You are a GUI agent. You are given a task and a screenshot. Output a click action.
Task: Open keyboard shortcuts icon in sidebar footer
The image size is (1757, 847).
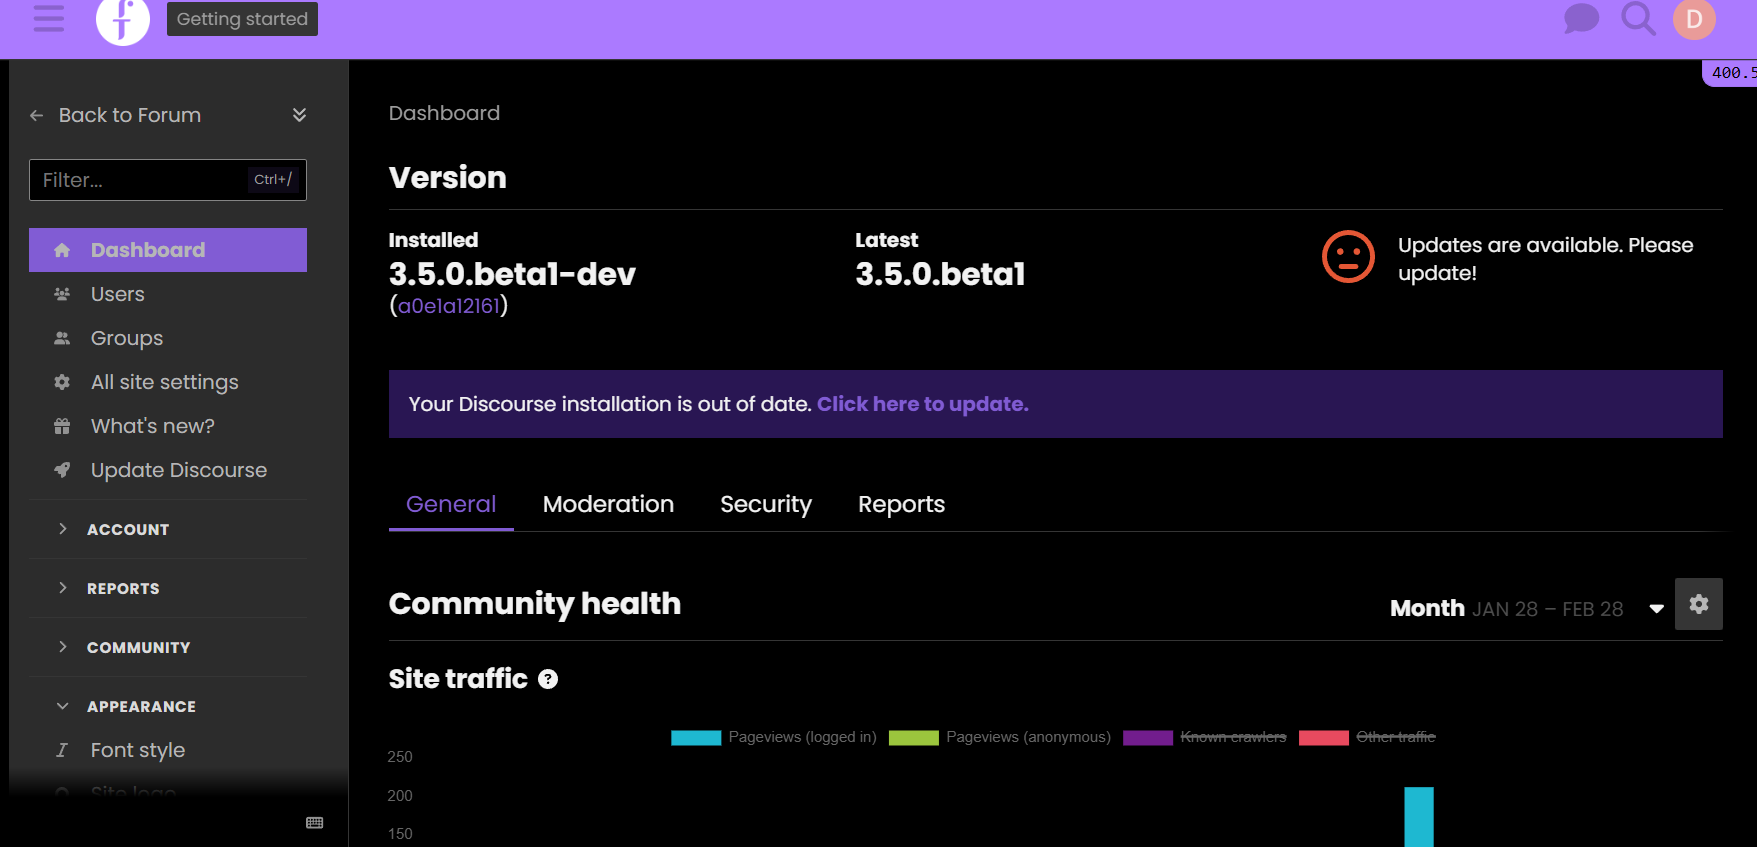pos(314,823)
